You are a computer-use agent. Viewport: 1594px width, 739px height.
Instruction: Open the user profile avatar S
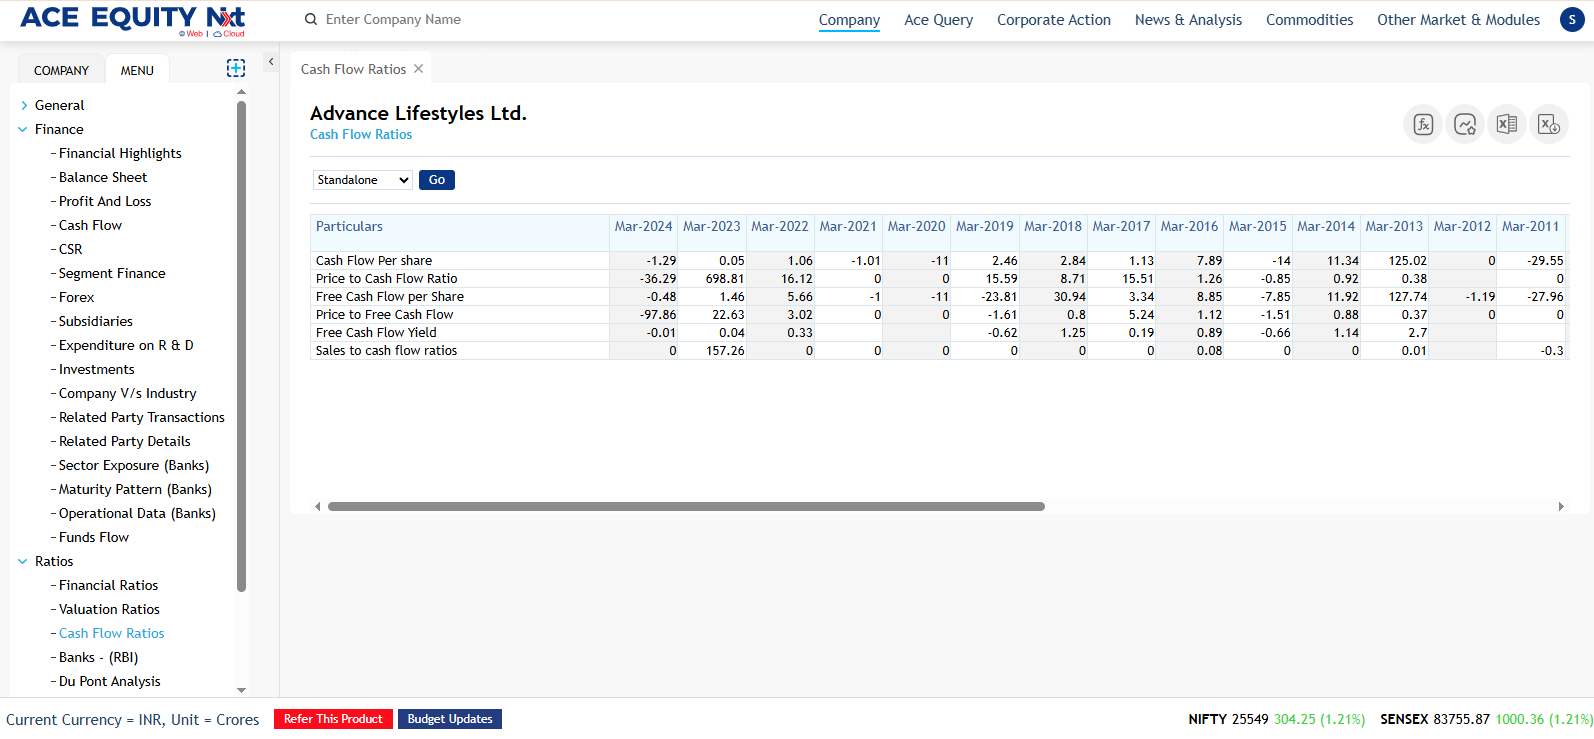pos(1572,19)
